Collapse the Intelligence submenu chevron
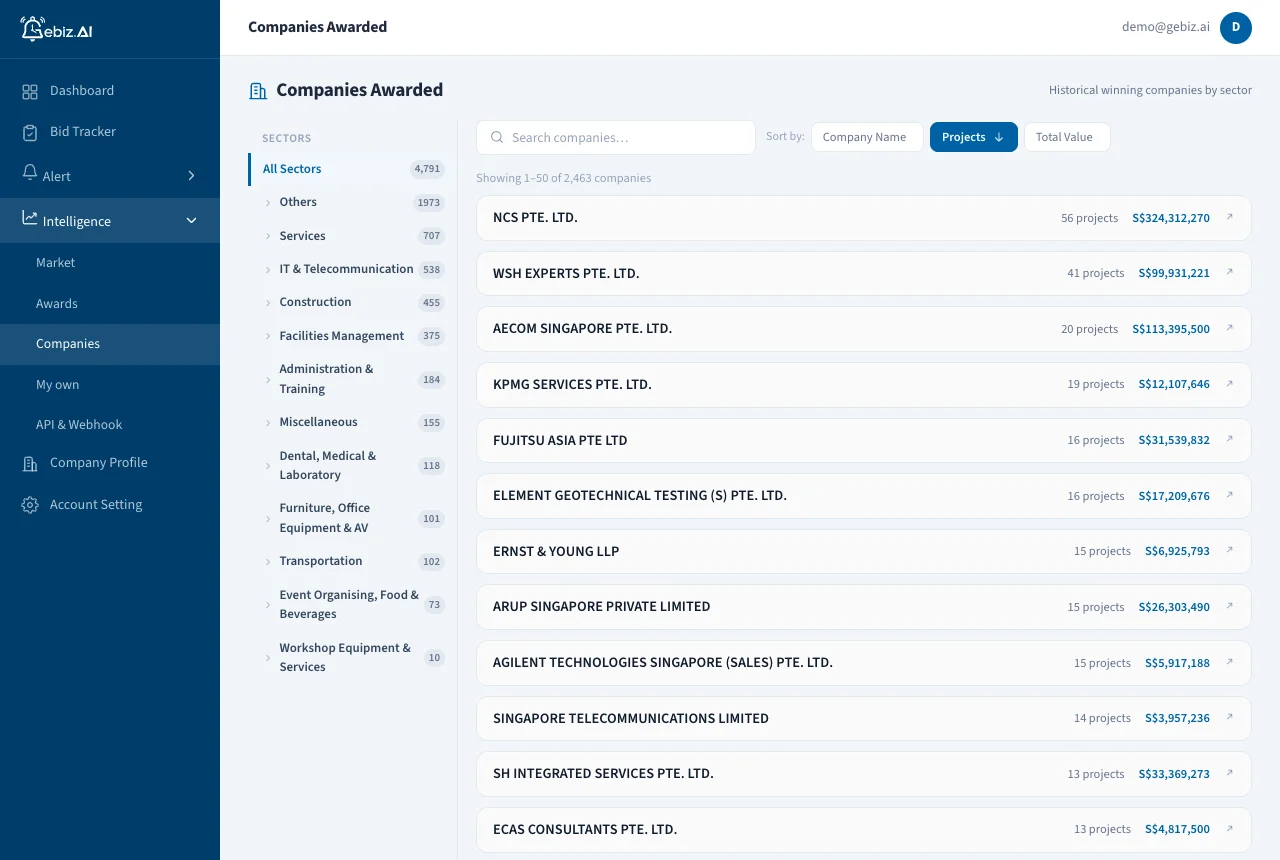 192,221
